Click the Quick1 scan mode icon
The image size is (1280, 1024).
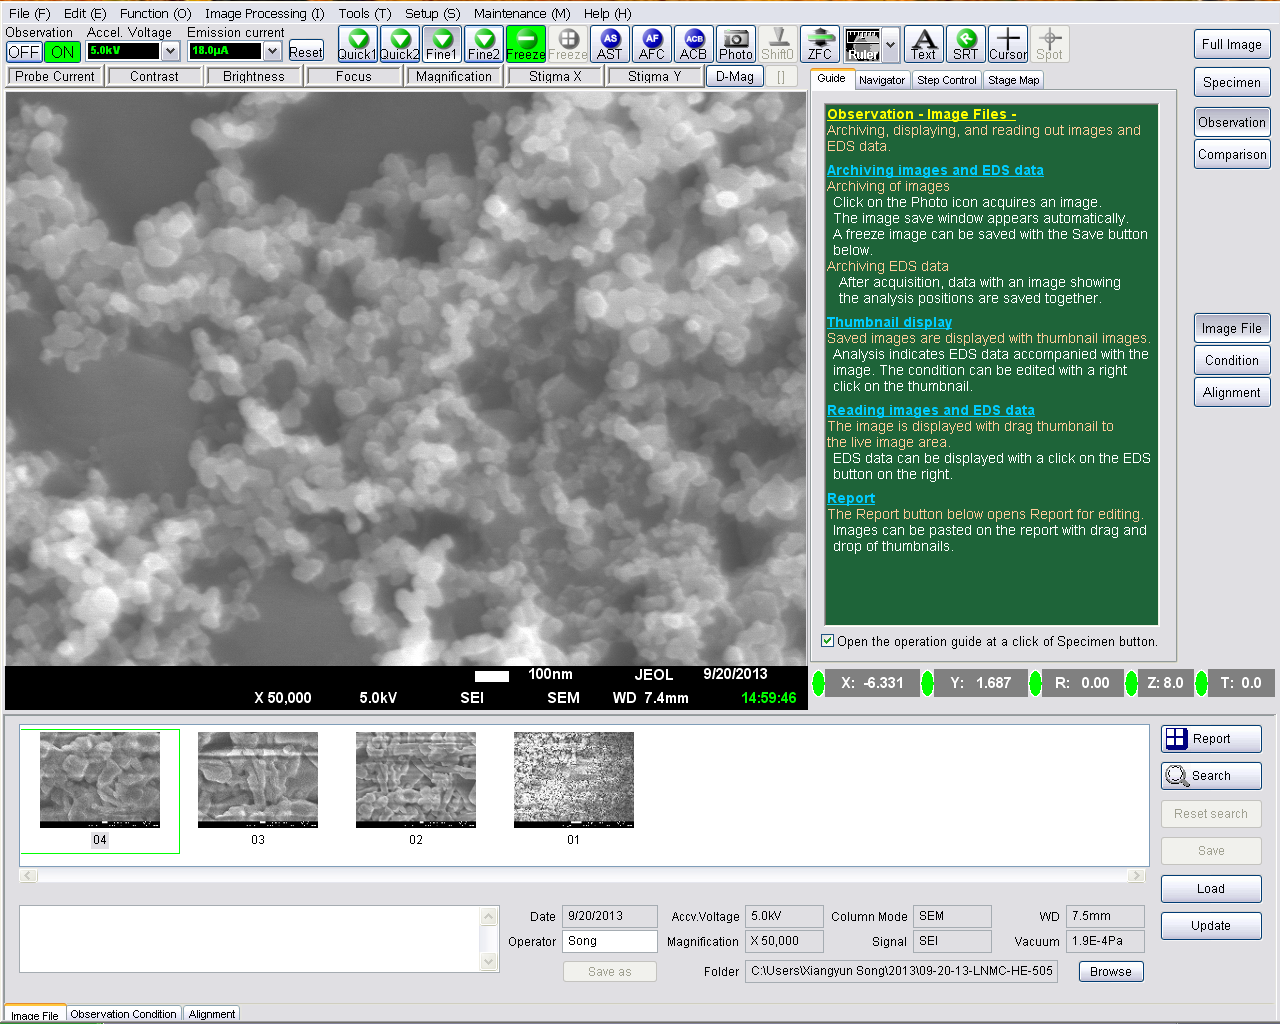click(x=357, y=44)
